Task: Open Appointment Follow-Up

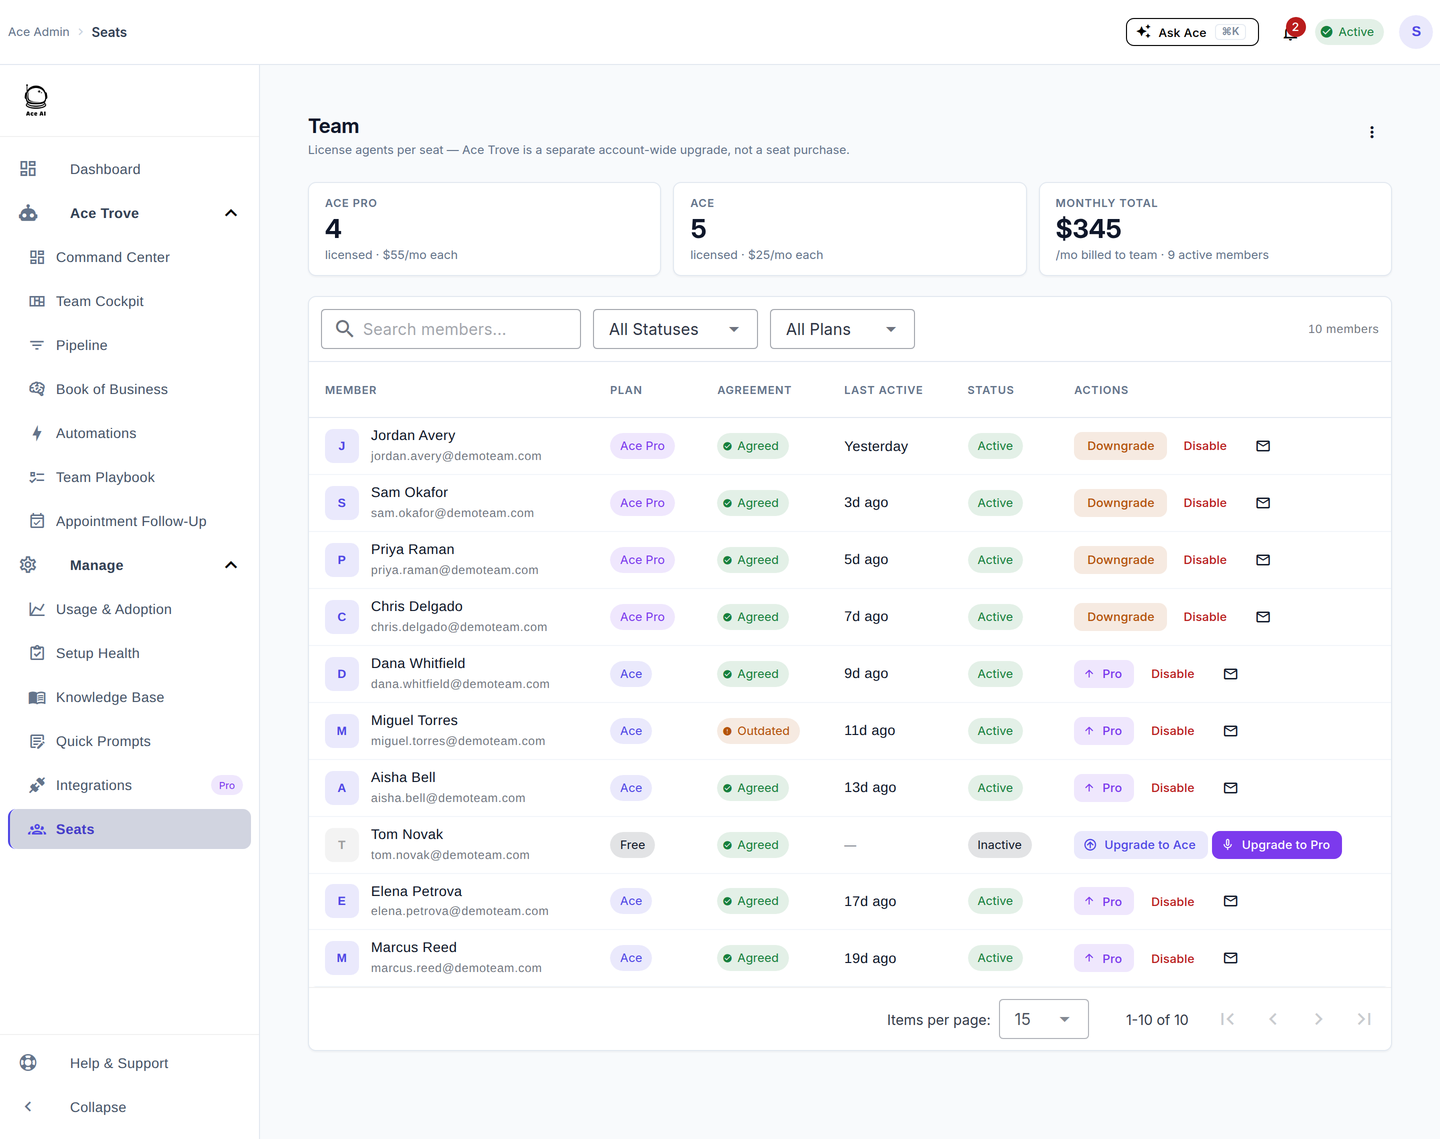Action: (x=129, y=521)
